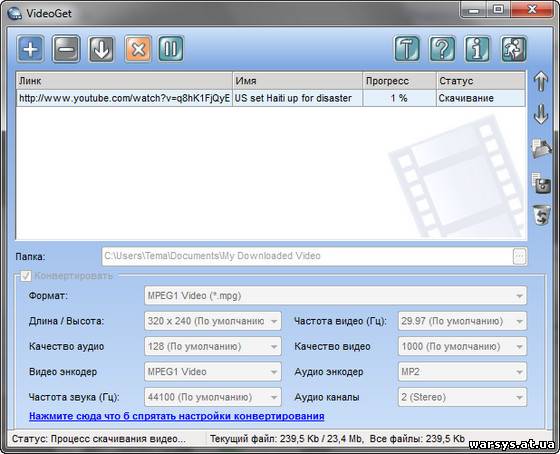Open the Качество видео dropdown
This screenshot has height=454, width=560.
462,346
